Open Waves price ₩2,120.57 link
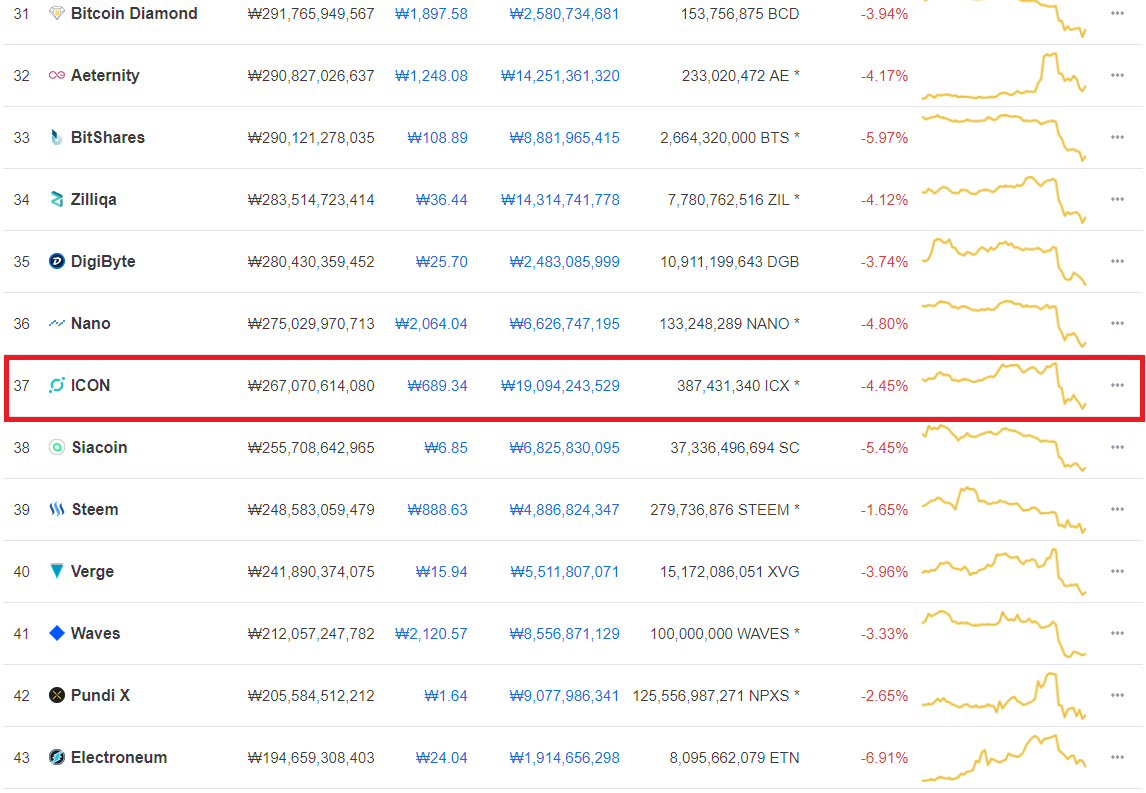Screen dimensions: 1146x793 tap(431, 634)
